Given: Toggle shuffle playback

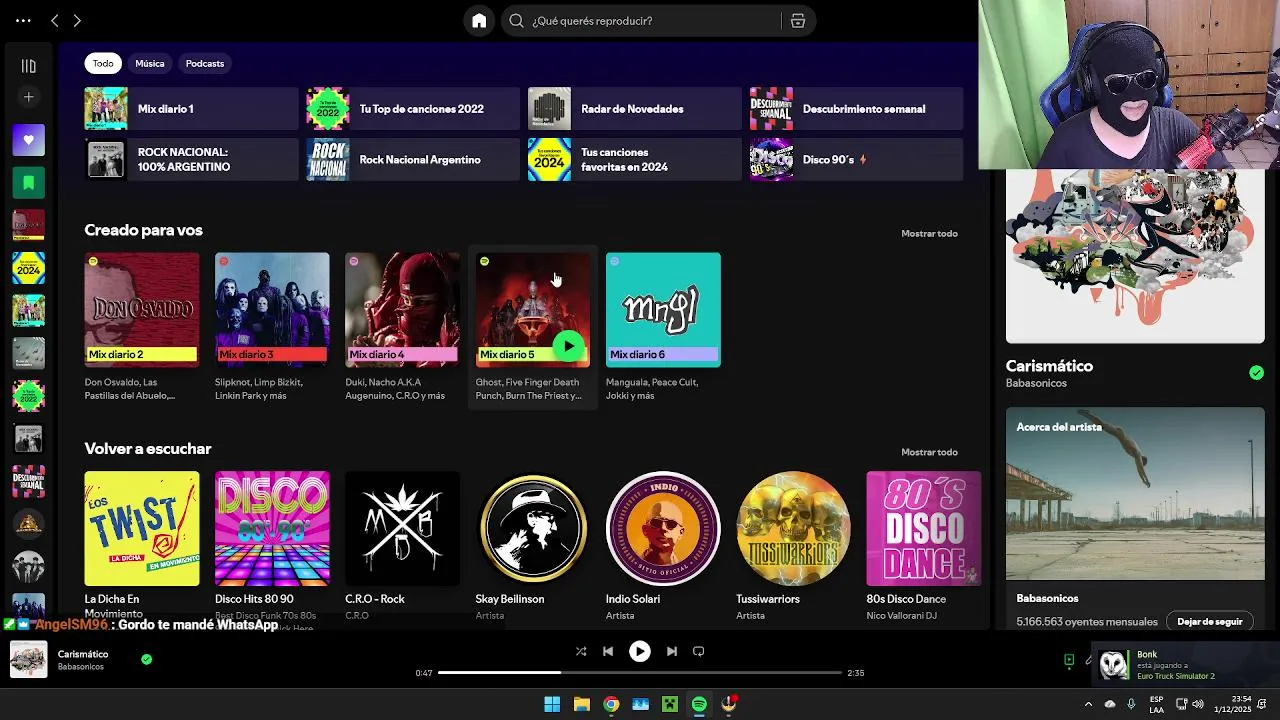Looking at the screenshot, I should [x=581, y=651].
